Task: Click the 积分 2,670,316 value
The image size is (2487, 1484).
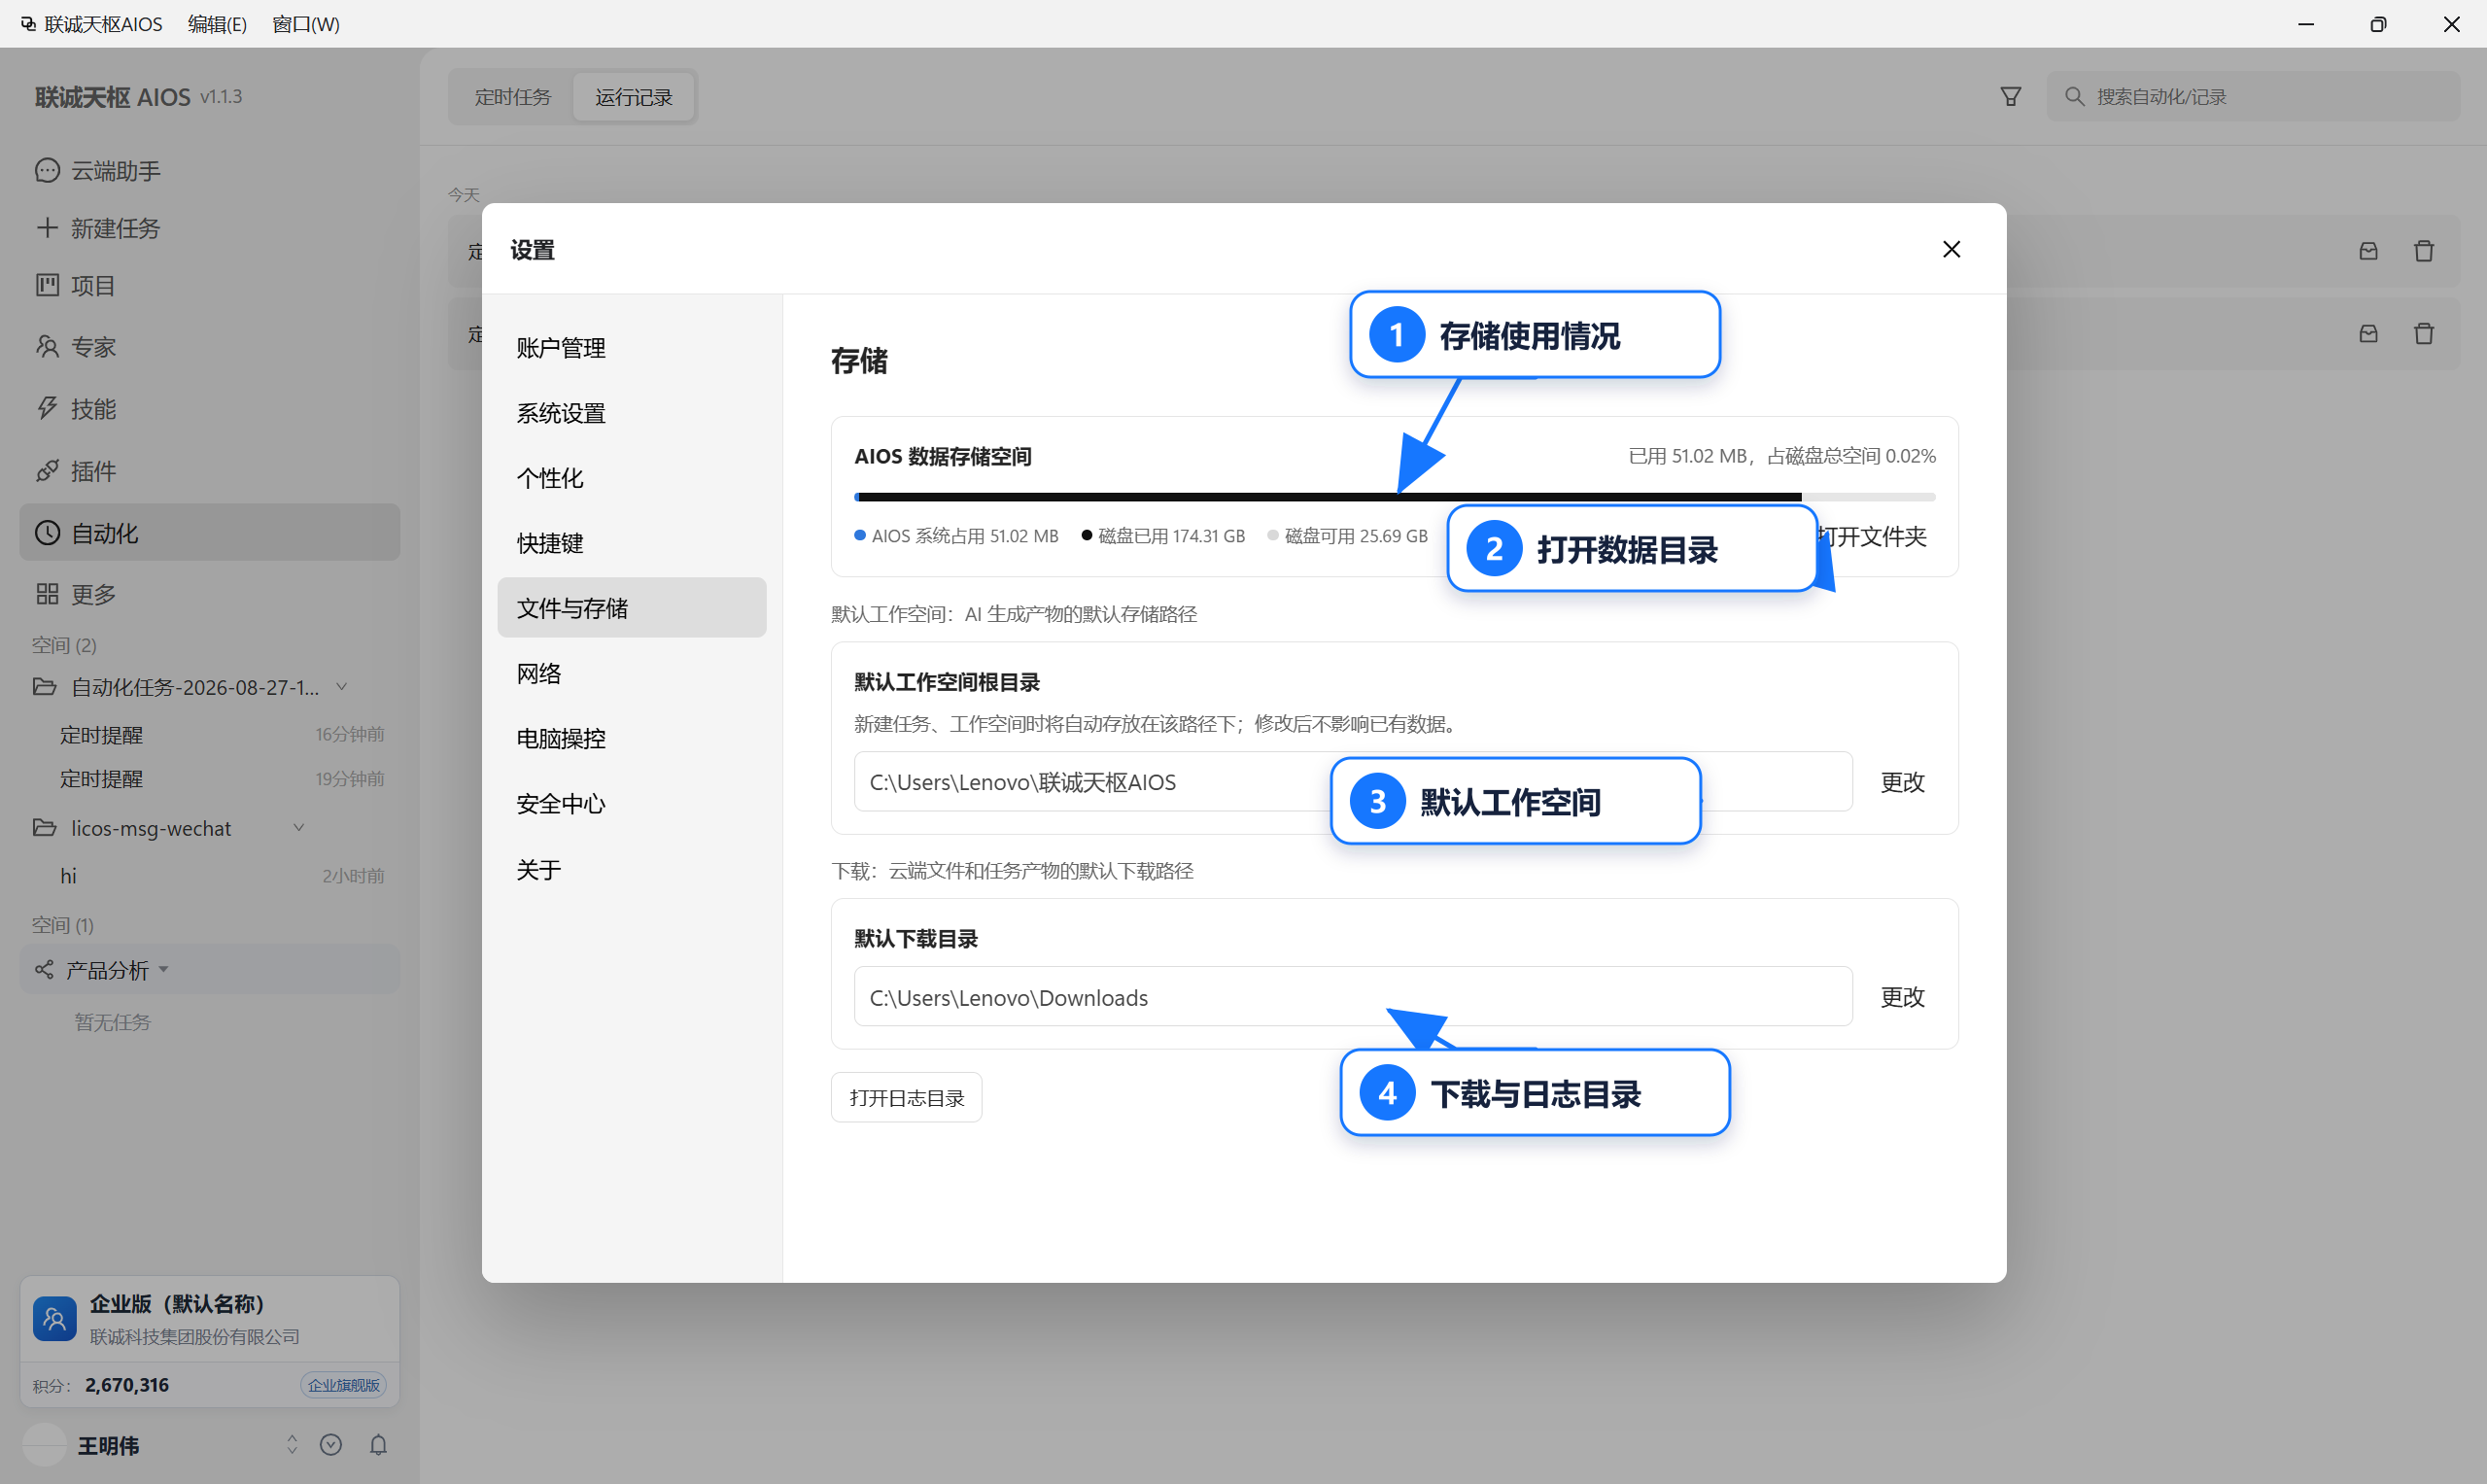Action: [x=127, y=1385]
